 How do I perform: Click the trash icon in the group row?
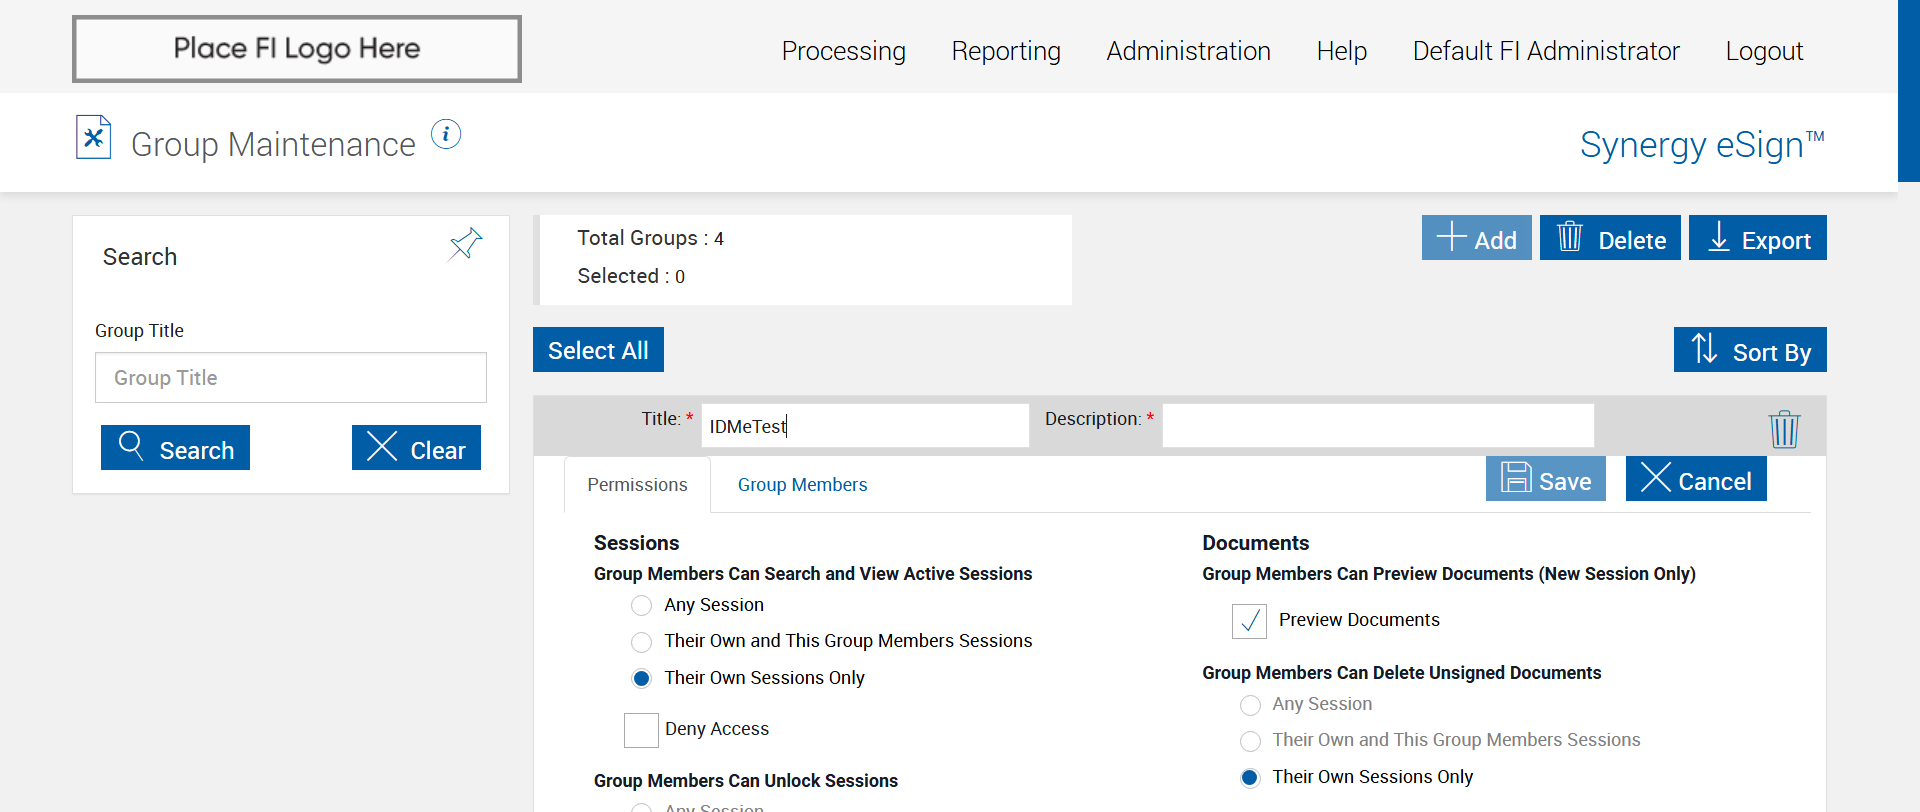click(x=1784, y=429)
